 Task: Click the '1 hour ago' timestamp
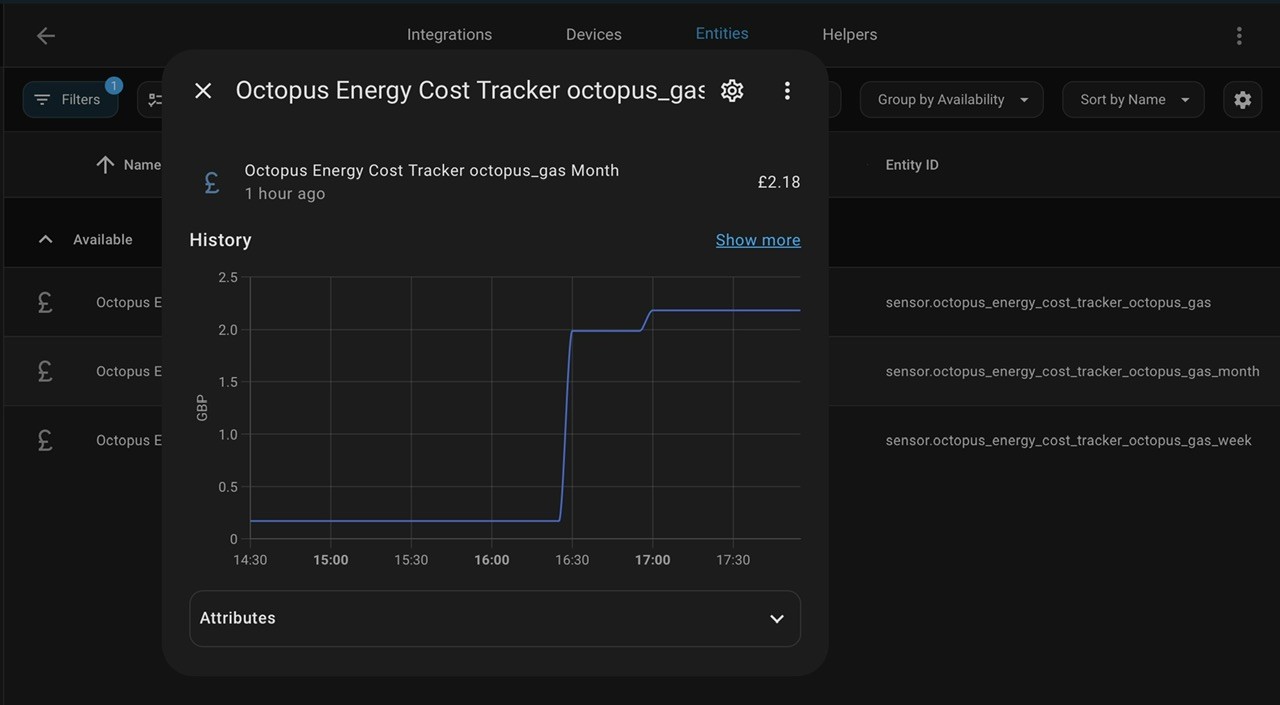tap(285, 194)
